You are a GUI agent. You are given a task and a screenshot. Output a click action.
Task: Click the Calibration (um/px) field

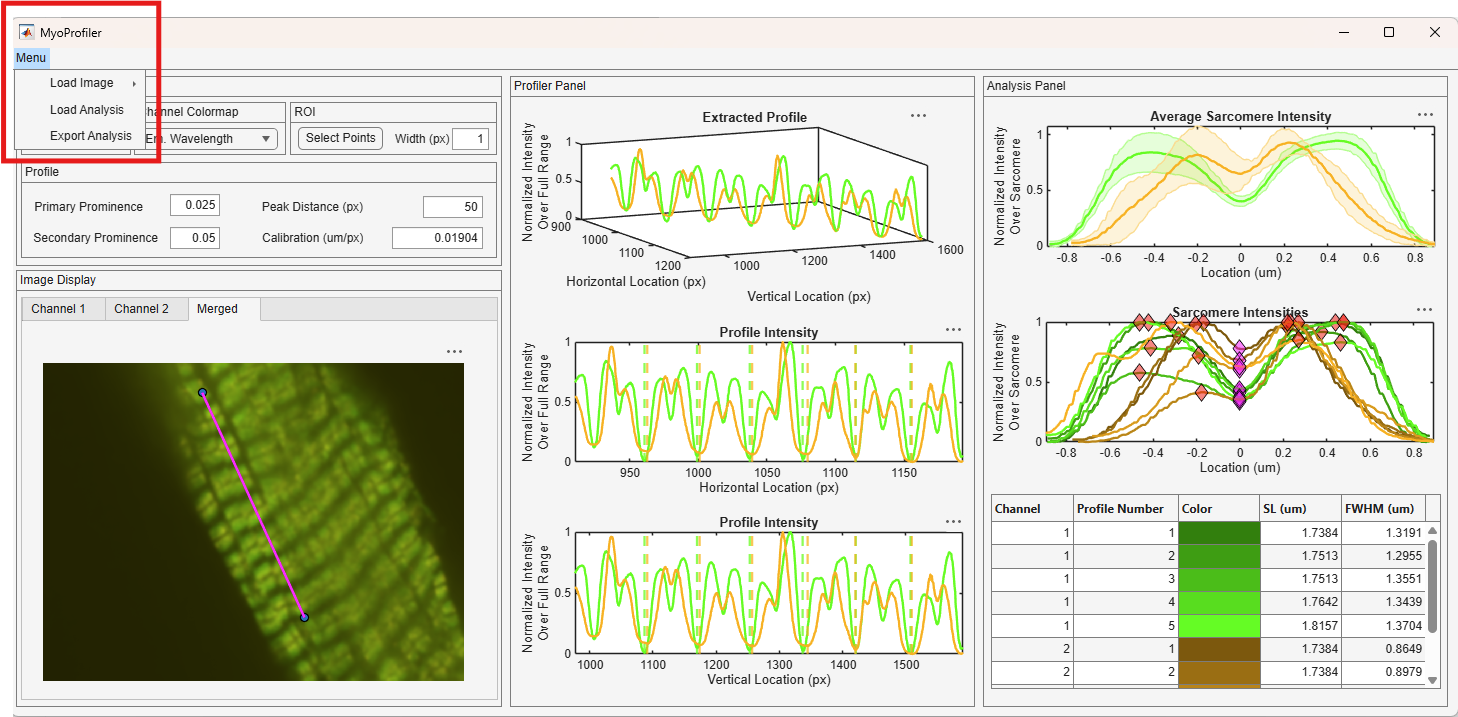pyautogui.click(x=437, y=237)
